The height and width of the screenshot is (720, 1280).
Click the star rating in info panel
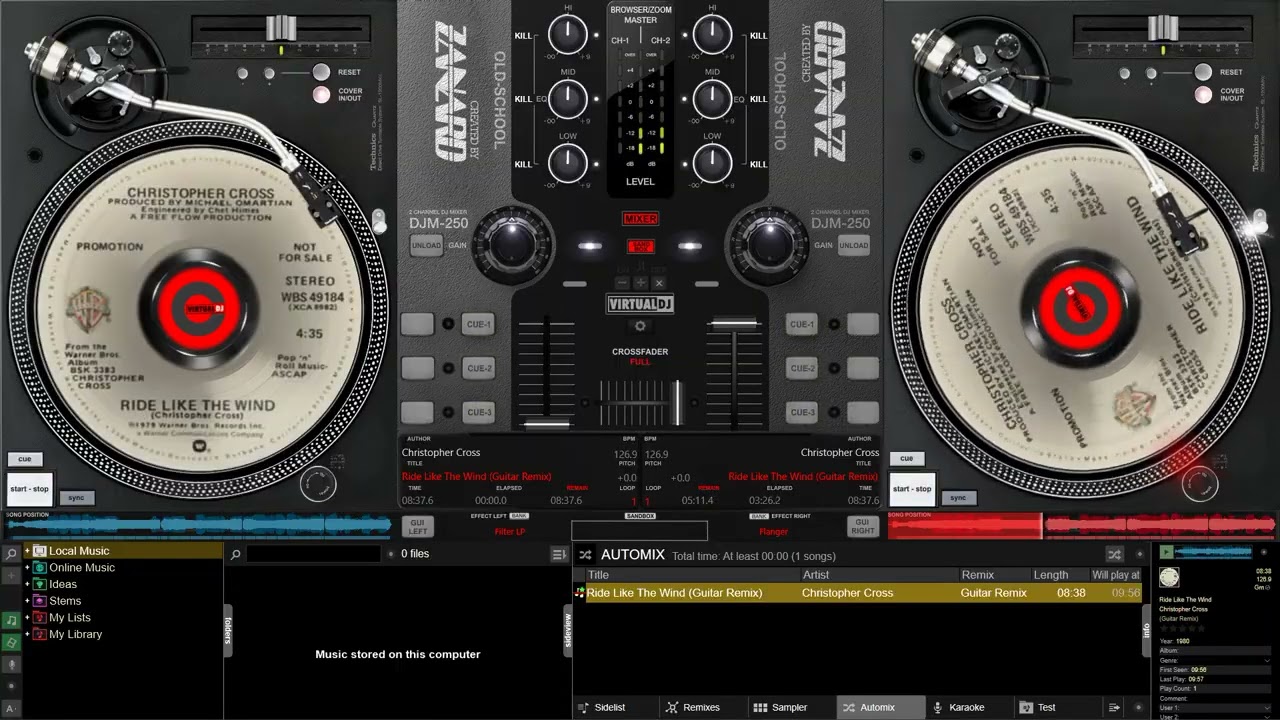pyautogui.click(x=1182, y=628)
